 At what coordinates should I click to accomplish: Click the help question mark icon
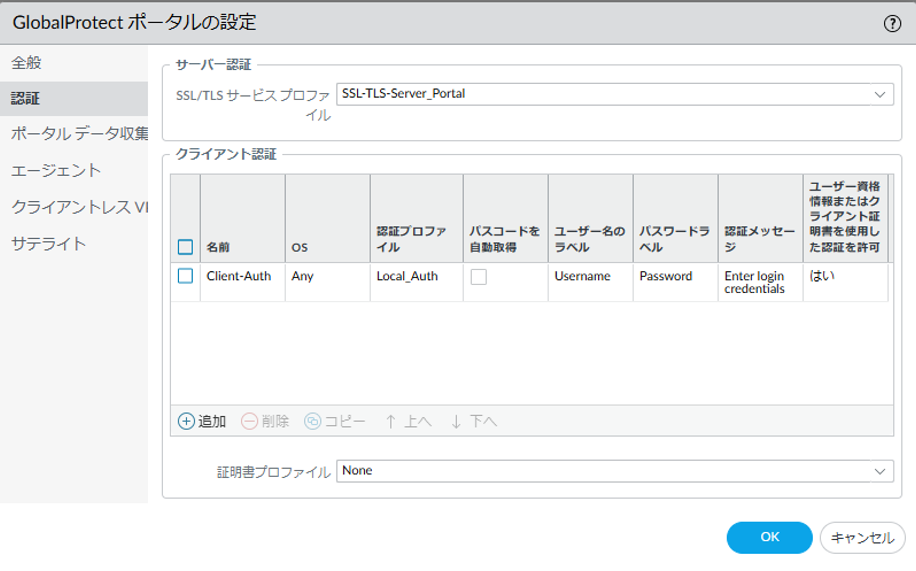[x=892, y=23]
